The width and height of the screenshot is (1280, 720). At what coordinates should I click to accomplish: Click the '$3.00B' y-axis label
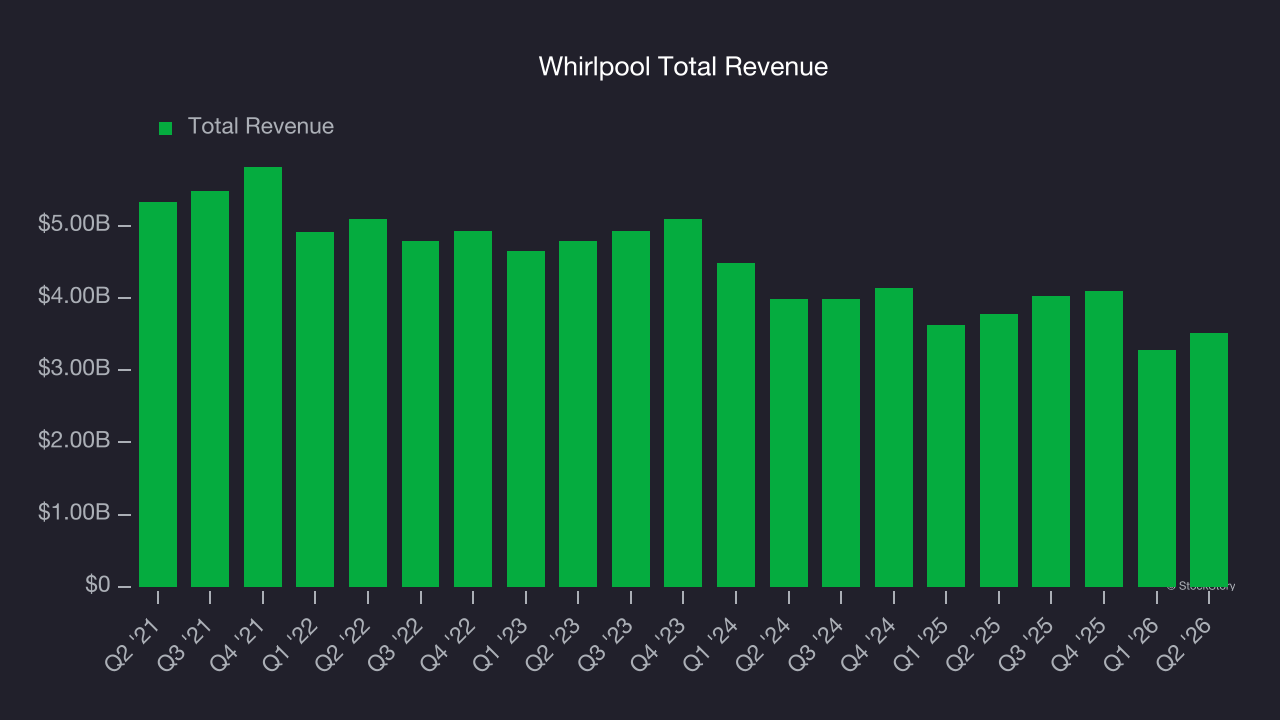tap(74, 368)
